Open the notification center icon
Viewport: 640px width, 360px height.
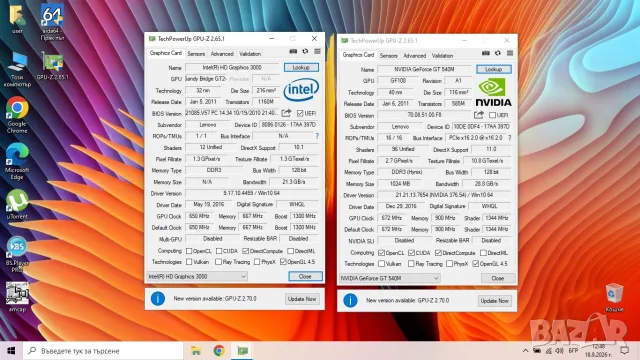624,351
